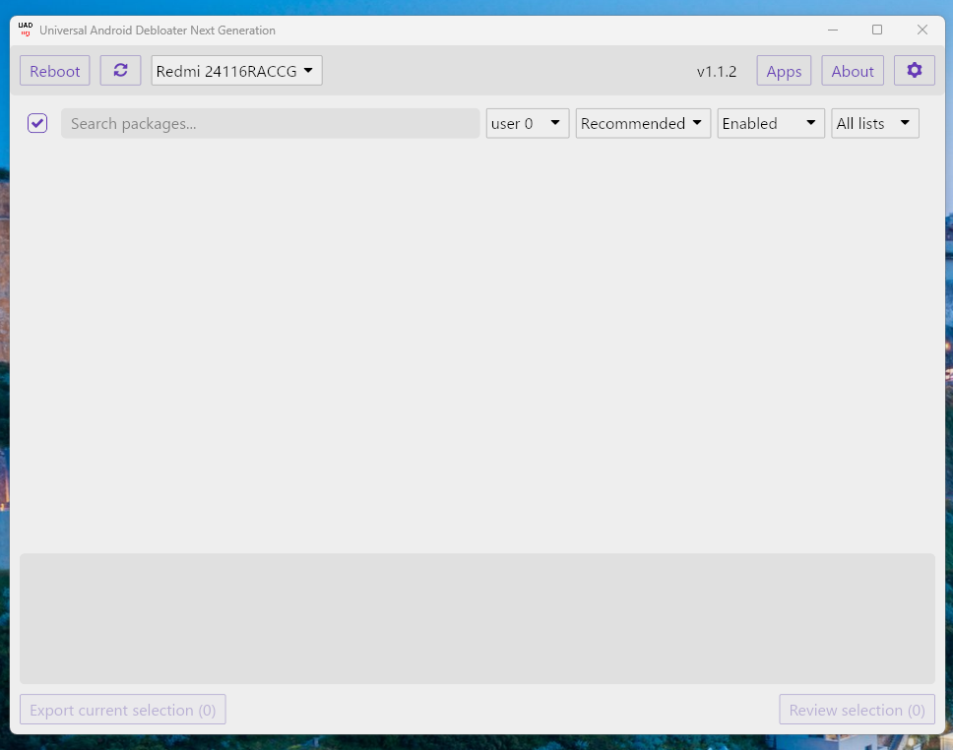This screenshot has height=750, width=953.
Task: Maximize the Debloater window
Action: (877, 30)
